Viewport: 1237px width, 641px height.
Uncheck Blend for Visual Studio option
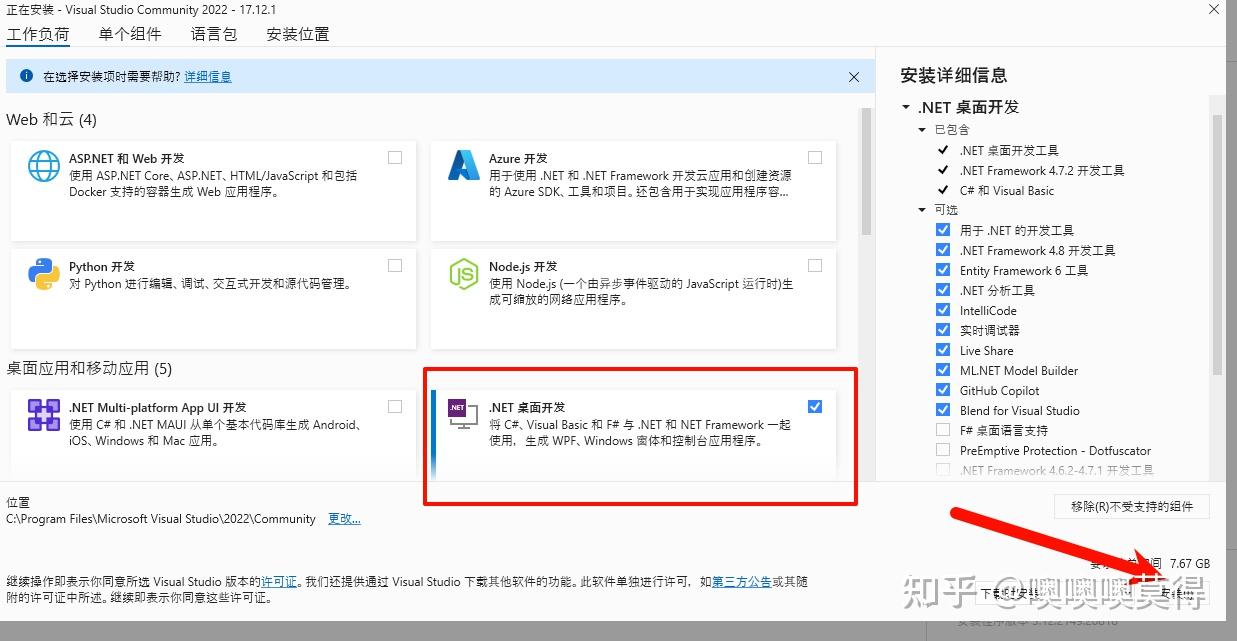(x=943, y=410)
